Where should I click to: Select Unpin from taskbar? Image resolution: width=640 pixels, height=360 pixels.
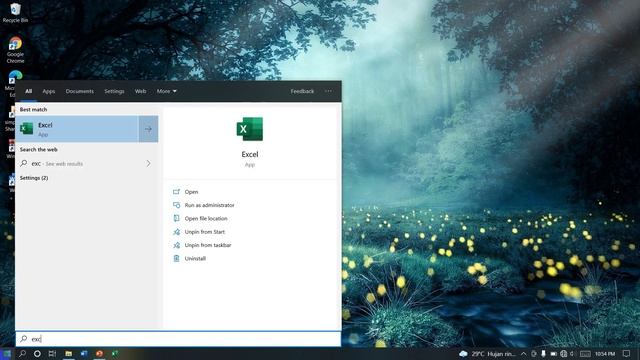pyautogui.click(x=208, y=245)
